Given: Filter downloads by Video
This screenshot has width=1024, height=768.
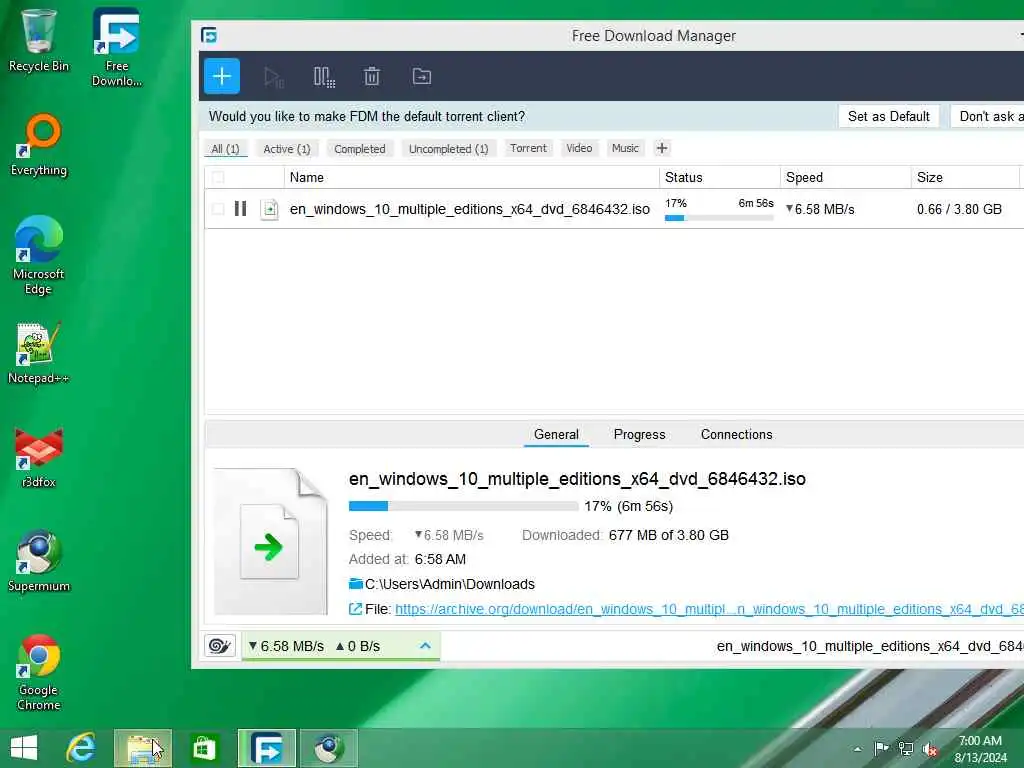Looking at the screenshot, I should point(579,148).
